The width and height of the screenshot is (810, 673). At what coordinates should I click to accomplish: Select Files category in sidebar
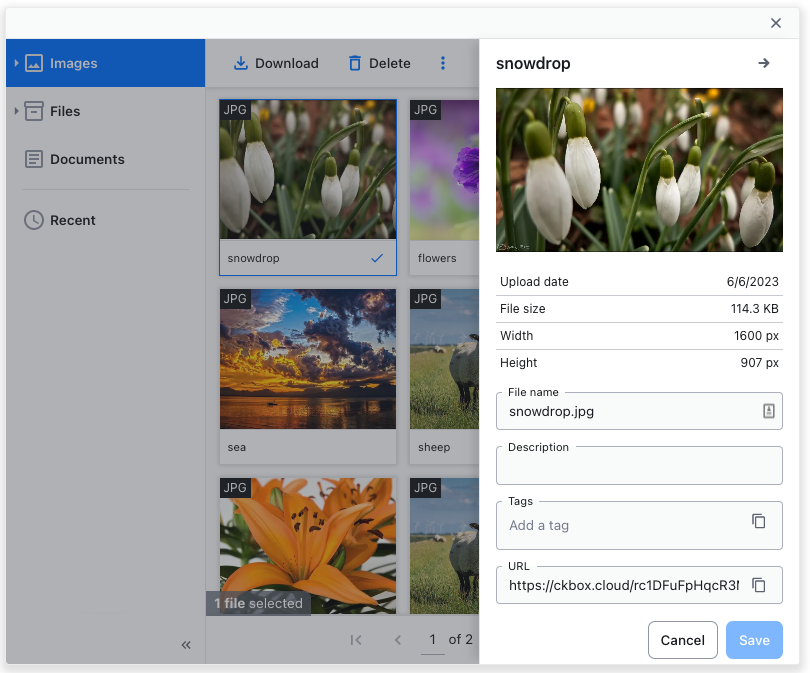point(65,111)
